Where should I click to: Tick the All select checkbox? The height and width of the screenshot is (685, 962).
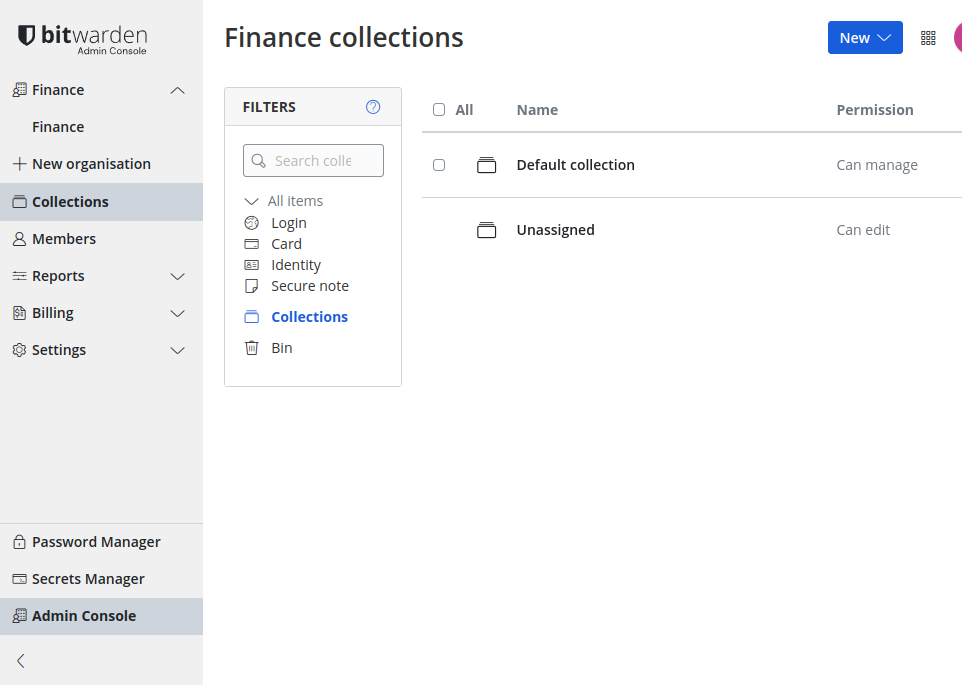coord(439,110)
